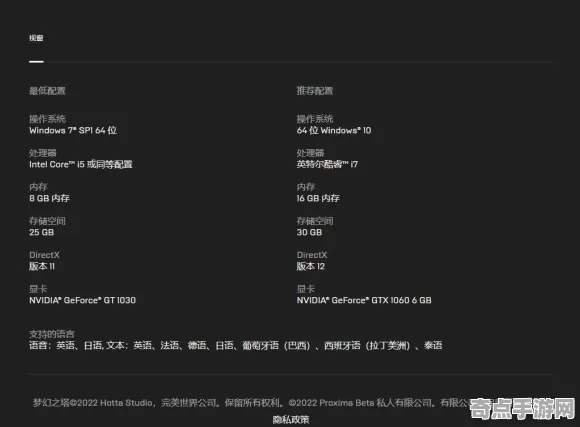The height and width of the screenshot is (427, 580).
Task: Click the 16 GB 内存 value
Action: pos(318,198)
